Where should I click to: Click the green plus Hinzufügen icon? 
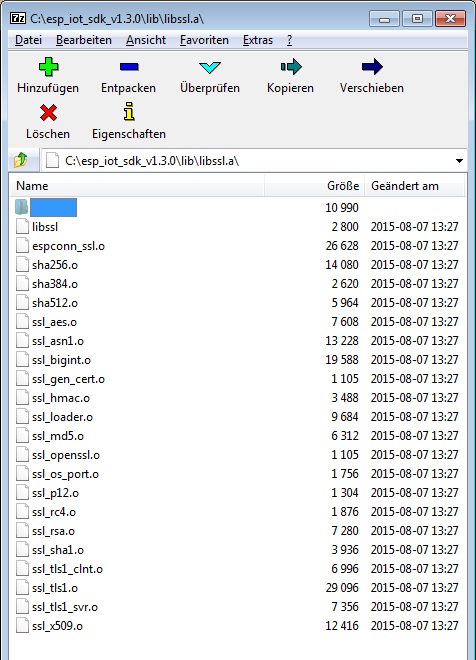pos(48,67)
